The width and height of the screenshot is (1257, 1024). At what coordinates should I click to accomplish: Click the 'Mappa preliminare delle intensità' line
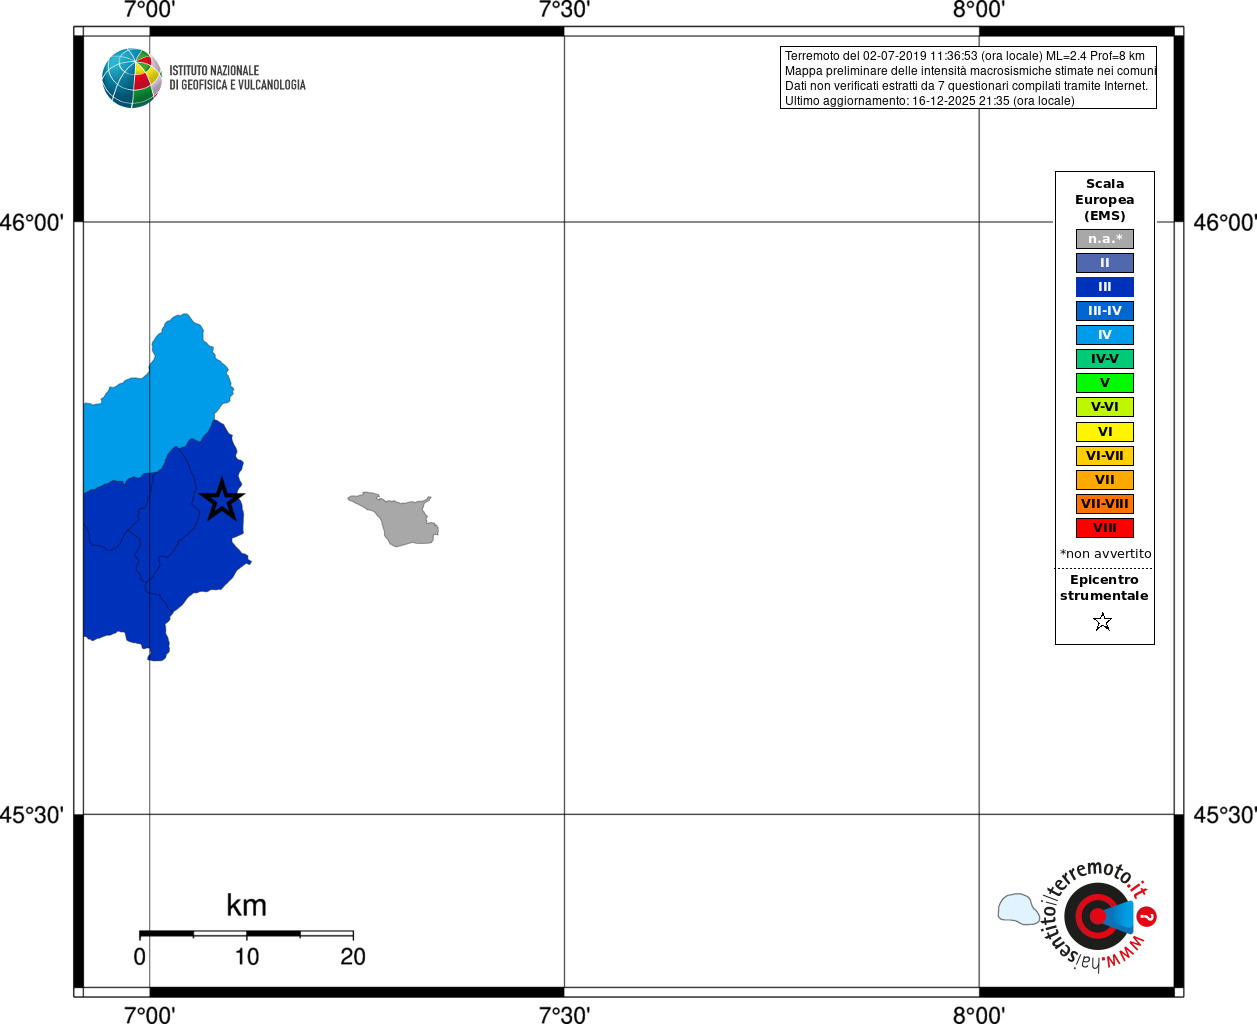(970, 71)
